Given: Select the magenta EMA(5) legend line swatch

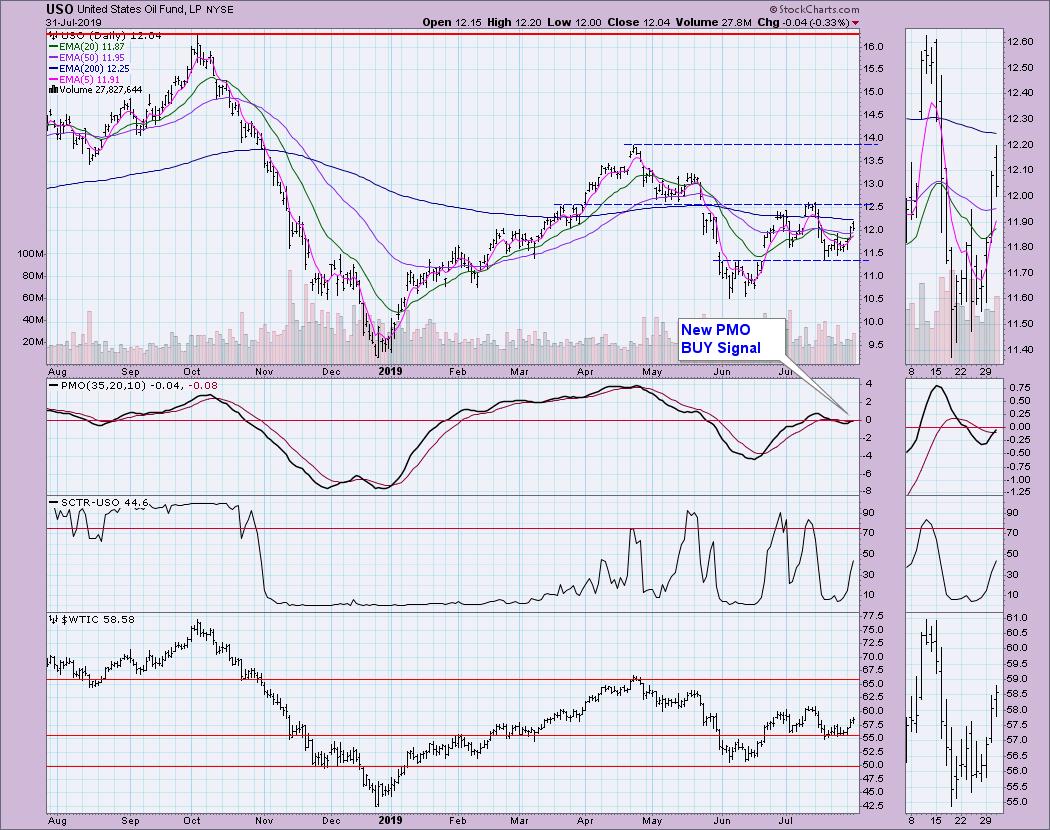Looking at the screenshot, I should [54, 79].
